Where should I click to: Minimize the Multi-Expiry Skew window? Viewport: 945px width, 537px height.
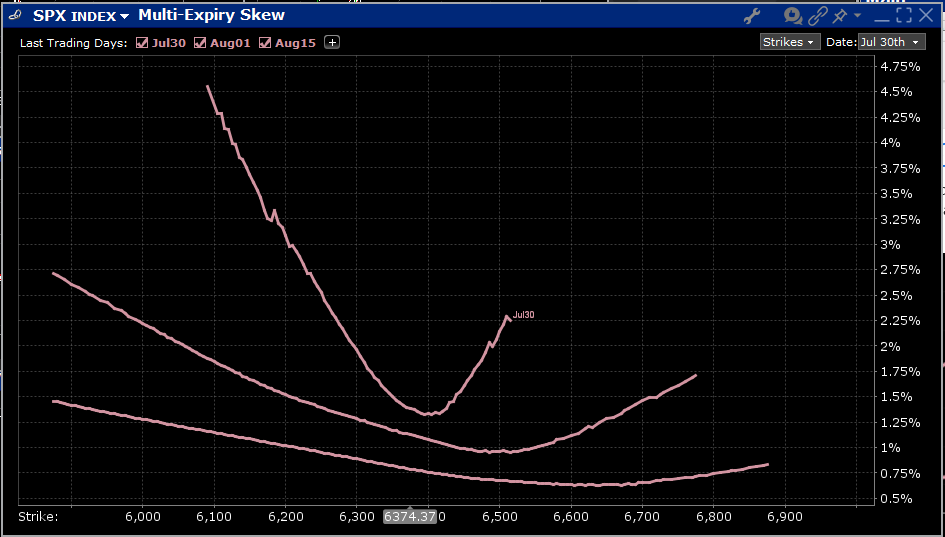pos(882,15)
